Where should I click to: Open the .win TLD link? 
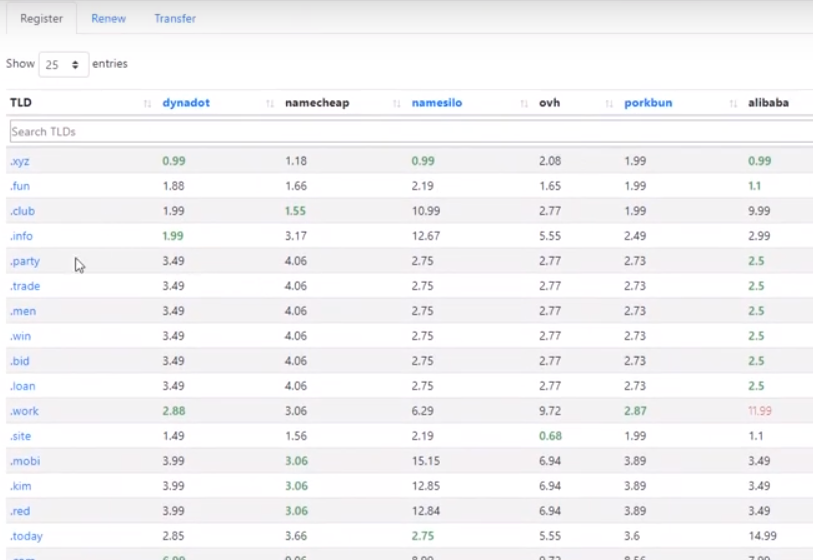tap(20, 336)
